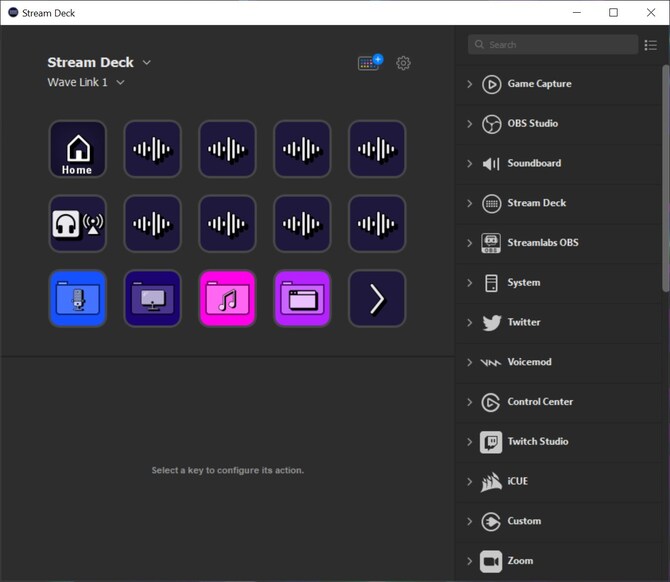Expand the Voicemod chevron
This screenshot has width=670, height=582.
[470, 362]
